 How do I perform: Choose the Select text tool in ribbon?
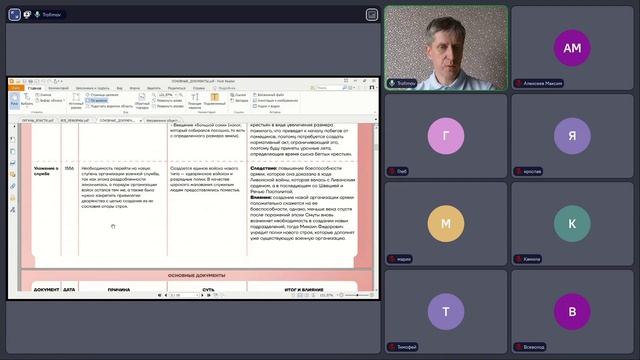coord(27,100)
